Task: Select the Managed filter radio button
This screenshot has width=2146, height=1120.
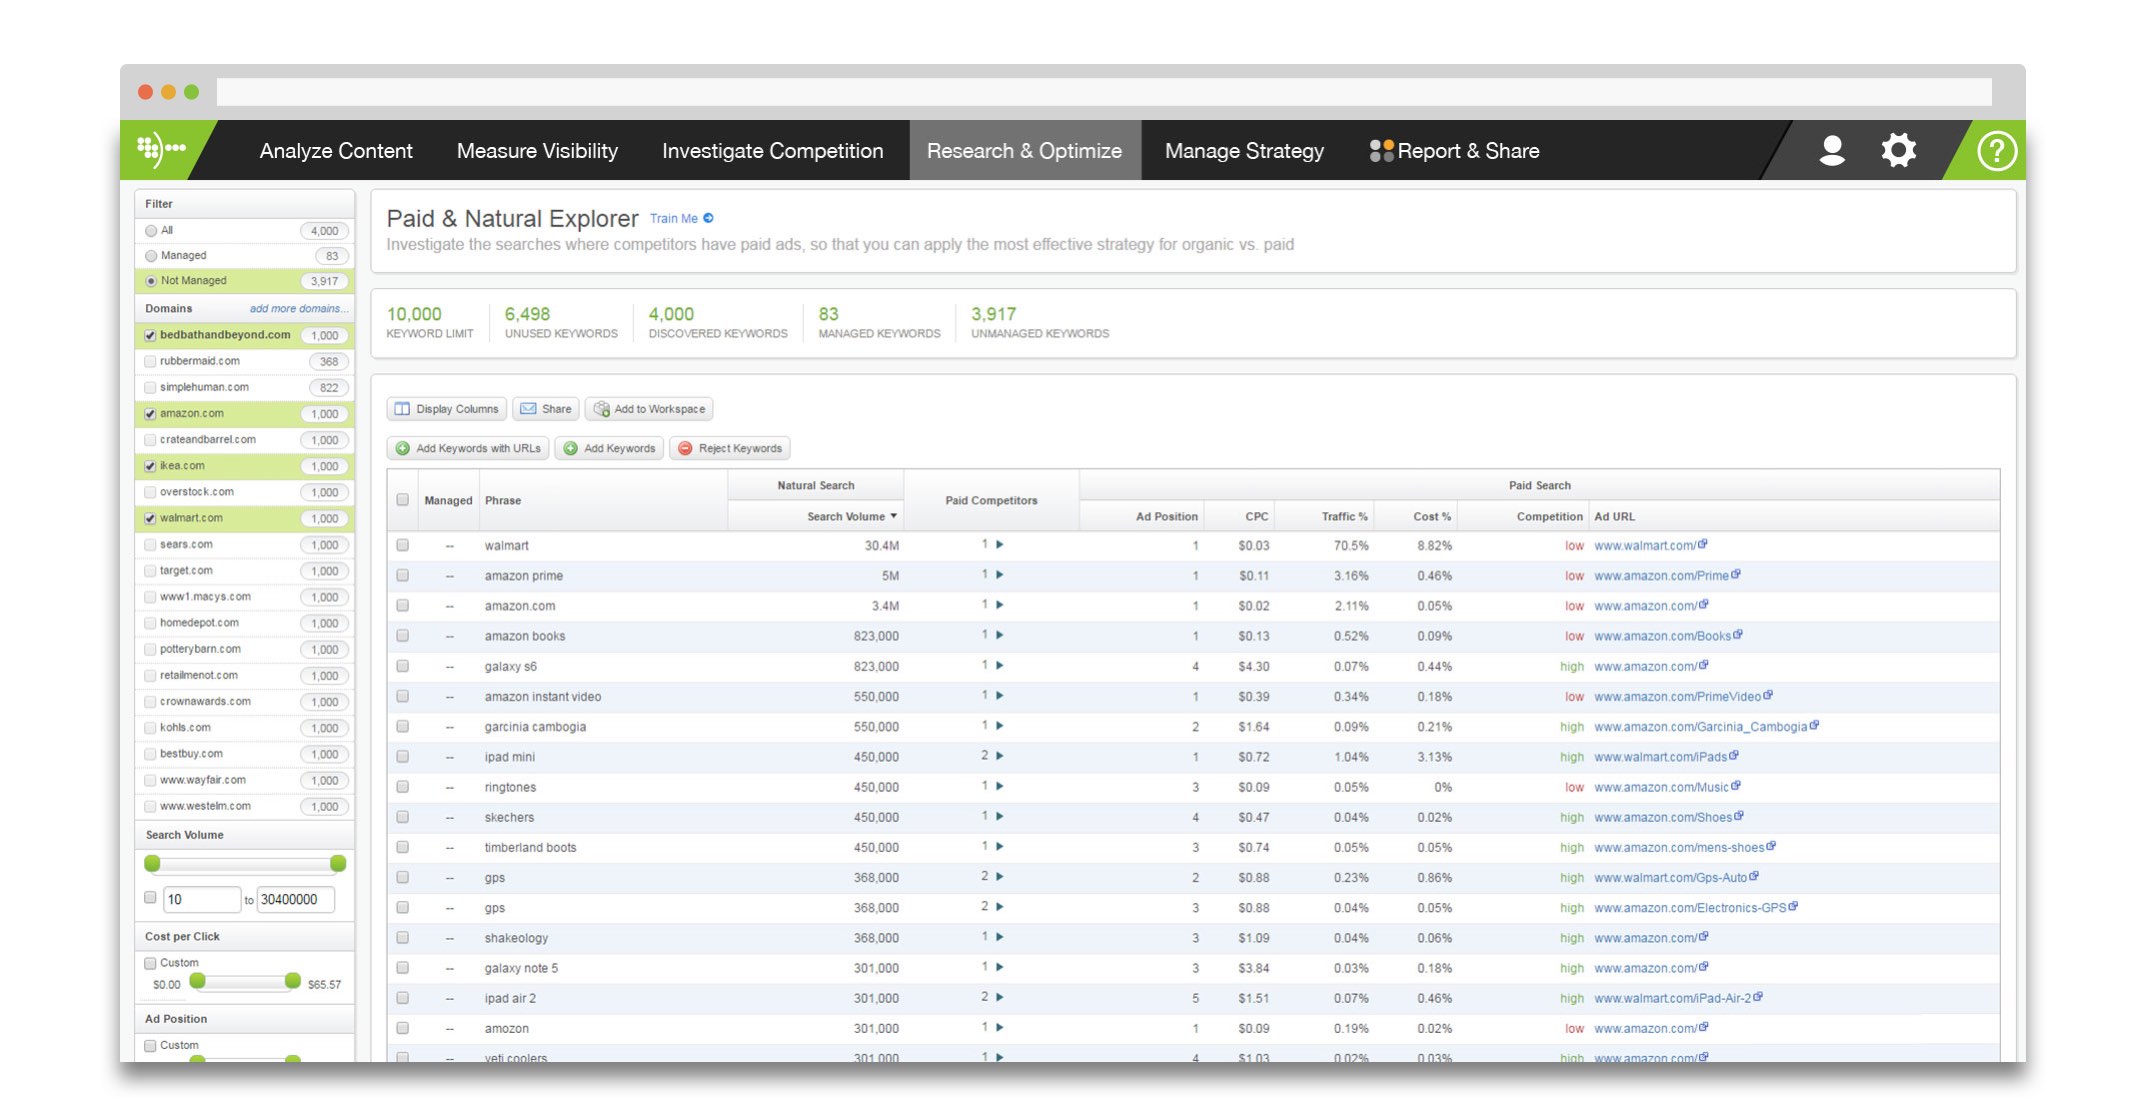Action: [x=151, y=256]
